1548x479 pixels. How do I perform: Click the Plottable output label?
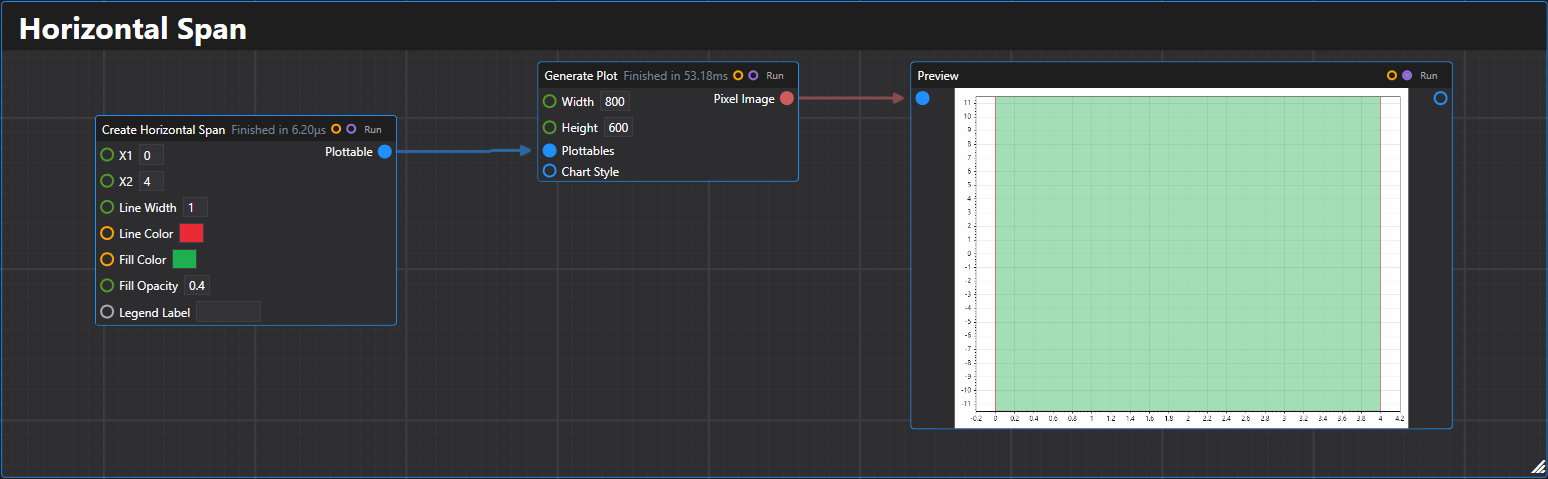(349, 152)
